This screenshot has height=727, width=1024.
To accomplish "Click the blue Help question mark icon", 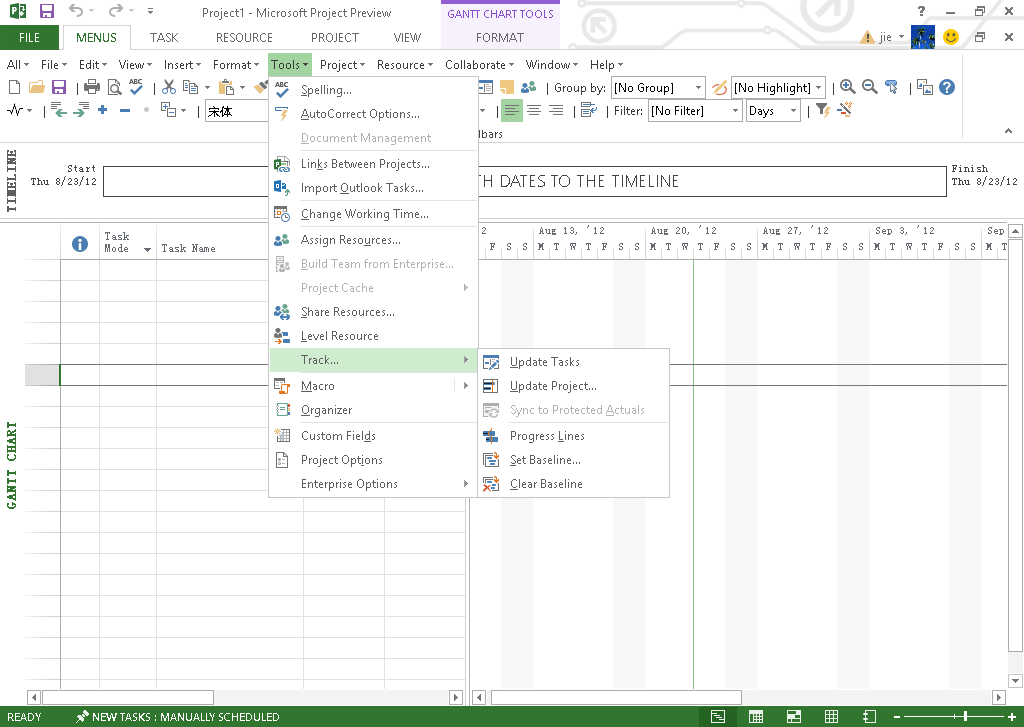I will (947, 87).
